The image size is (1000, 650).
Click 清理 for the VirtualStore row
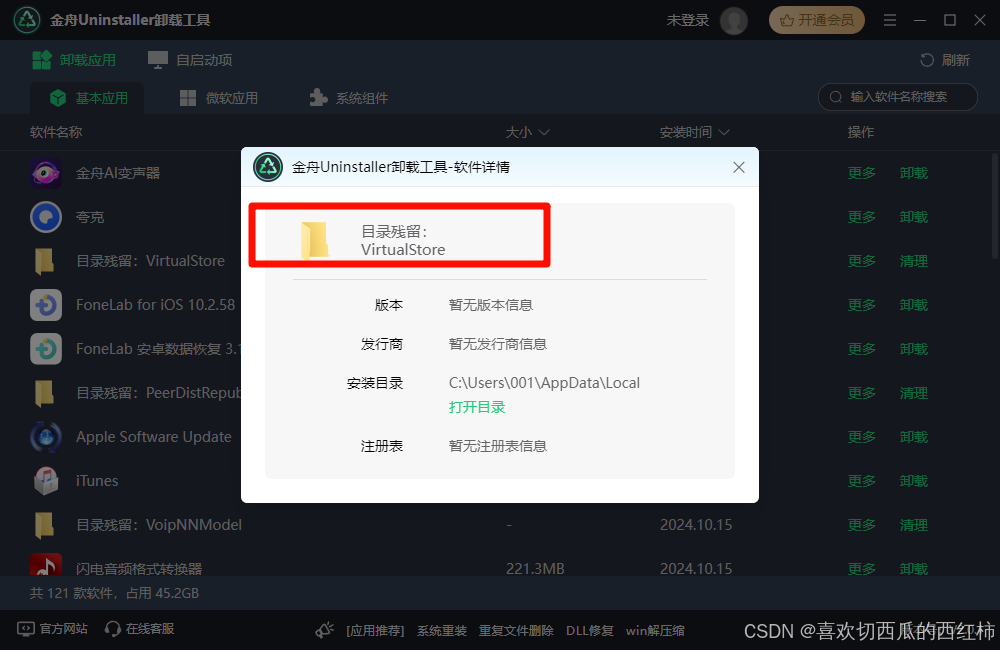pyautogui.click(x=913, y=261)
